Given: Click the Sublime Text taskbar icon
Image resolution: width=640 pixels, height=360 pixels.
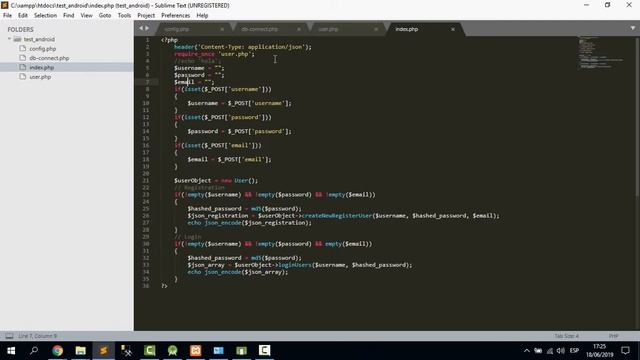Looking at the screenshot, I should click(103, 351).
